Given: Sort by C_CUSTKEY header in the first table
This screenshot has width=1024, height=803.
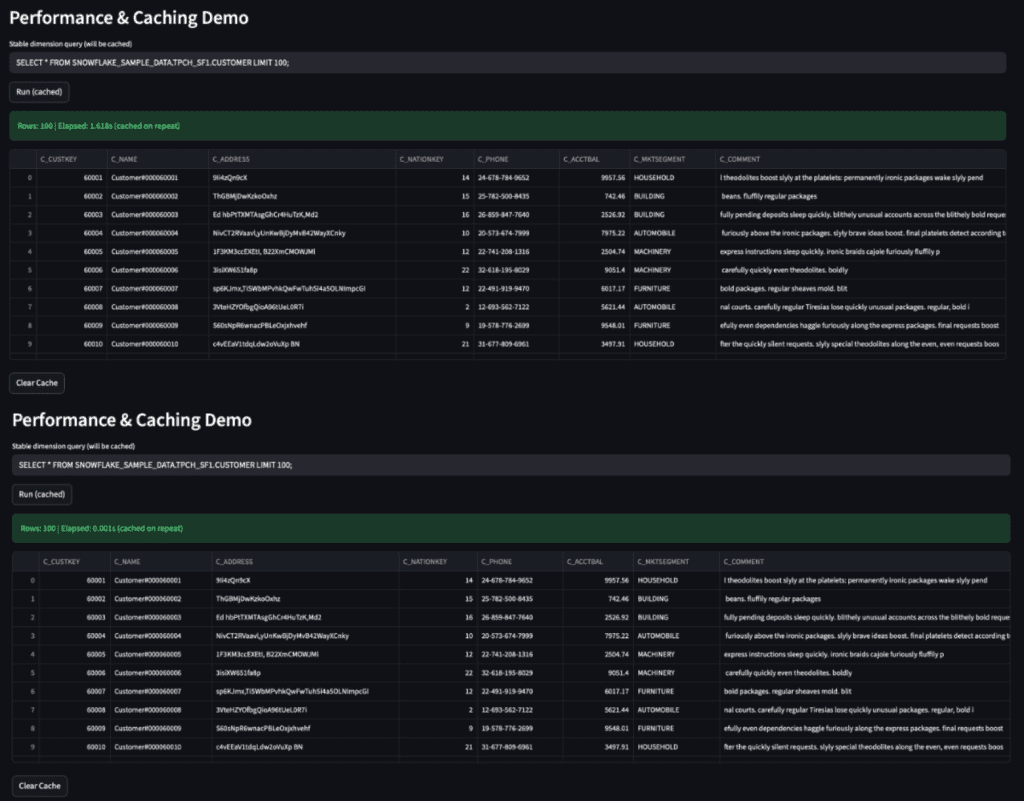Looking at the screenshot, I should pyautogui.click(x=58, y=159).
